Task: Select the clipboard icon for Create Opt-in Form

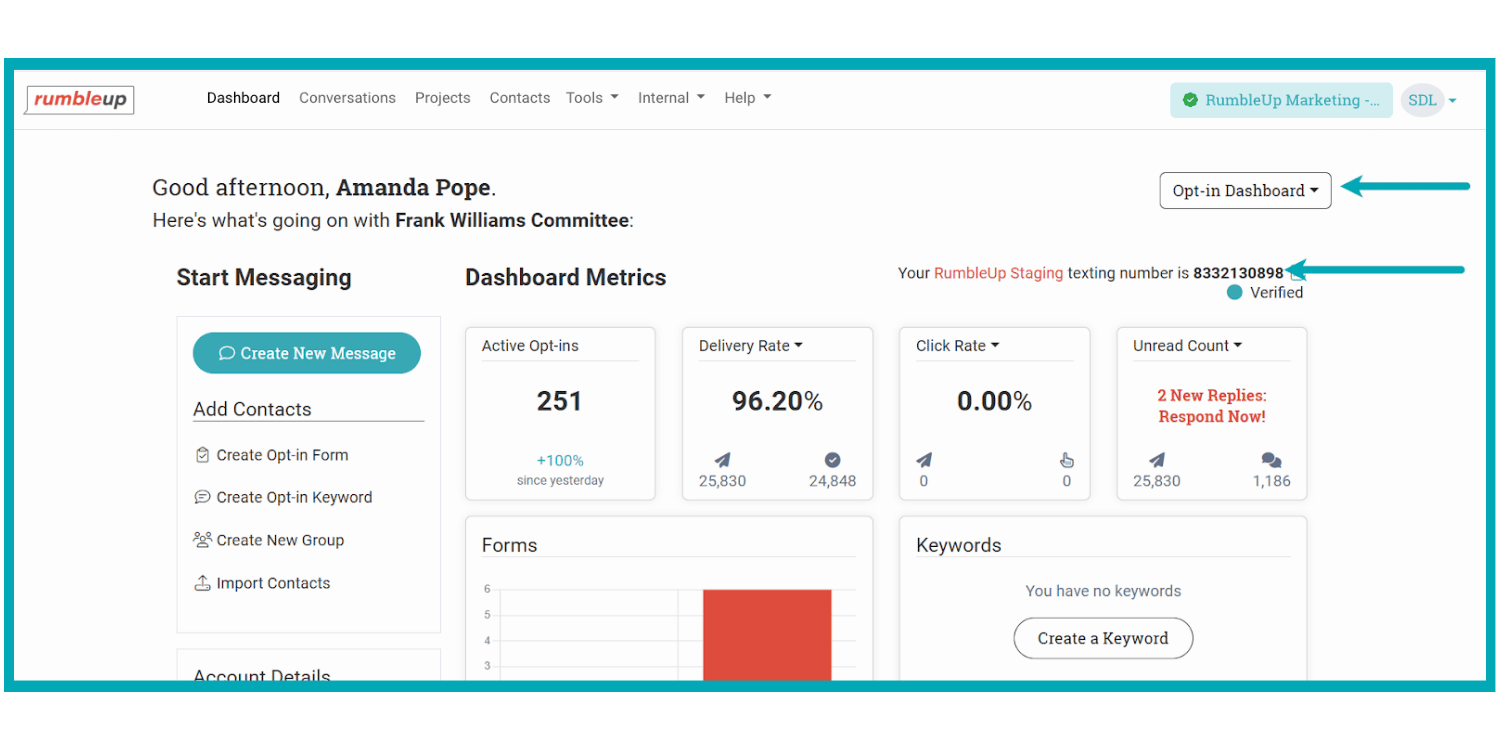Action: click(202, 454)
